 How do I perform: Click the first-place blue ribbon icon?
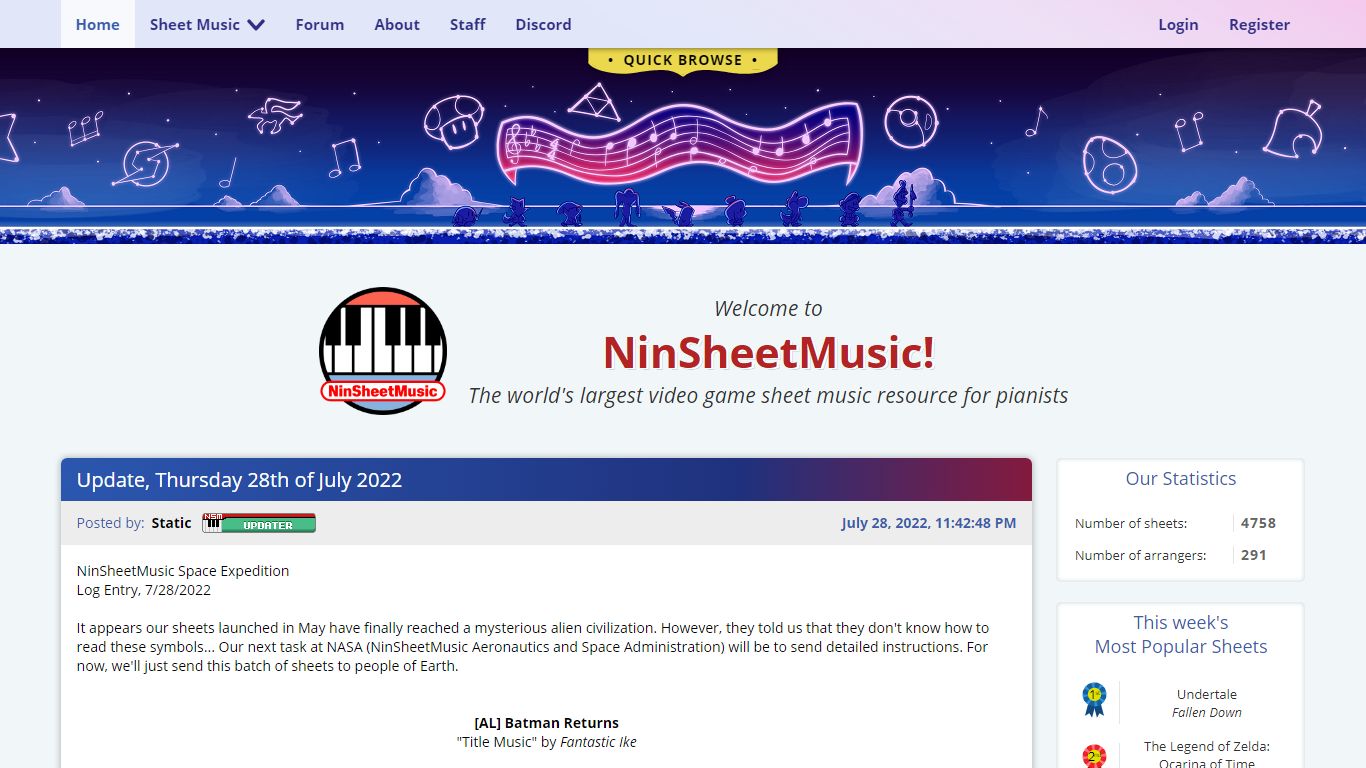tap(1094, 700)
